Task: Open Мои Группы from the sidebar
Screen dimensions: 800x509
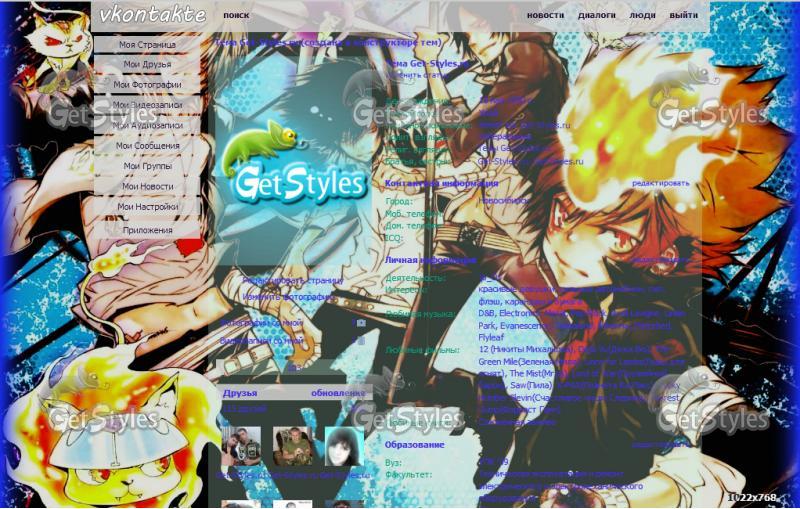Action: click(x=147, y=166)
